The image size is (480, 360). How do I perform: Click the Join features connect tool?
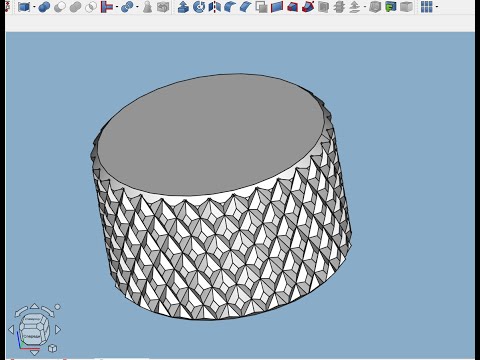107,7
